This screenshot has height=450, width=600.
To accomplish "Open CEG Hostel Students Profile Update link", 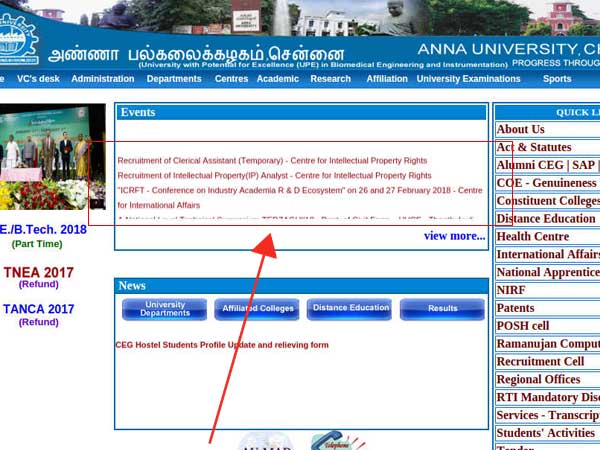I will (x=222, y=345).
